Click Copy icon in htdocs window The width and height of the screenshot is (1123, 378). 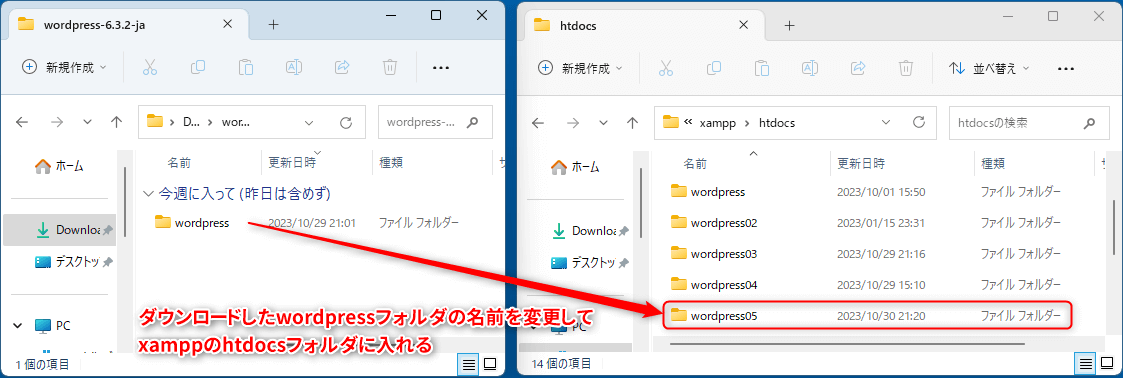click(713, 68)
